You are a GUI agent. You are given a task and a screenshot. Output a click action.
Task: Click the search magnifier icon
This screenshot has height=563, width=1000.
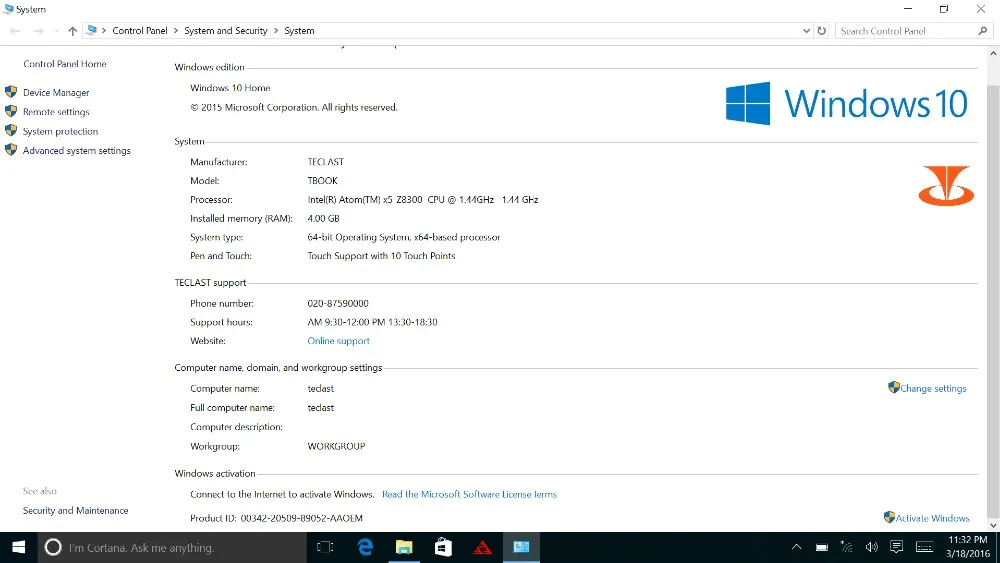pos(983,31)
